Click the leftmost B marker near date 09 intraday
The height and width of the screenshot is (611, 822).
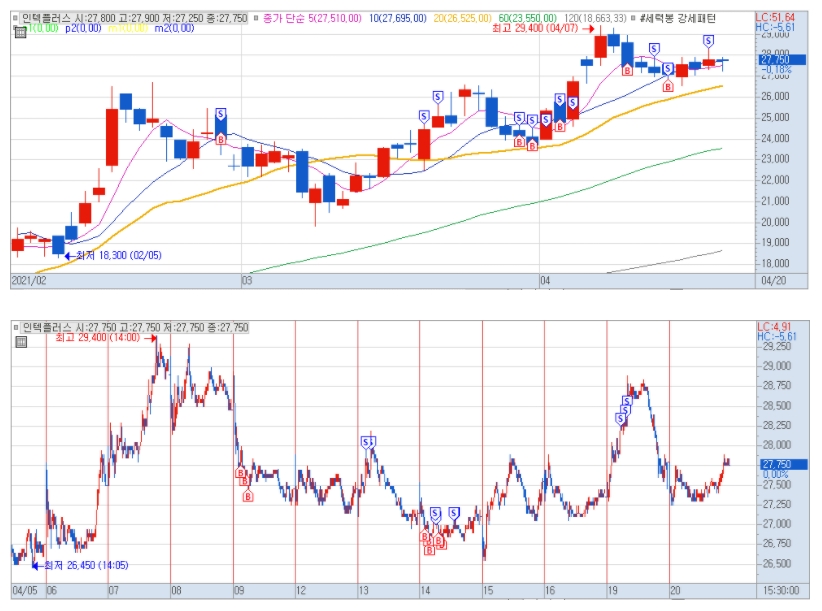[239, 471]
